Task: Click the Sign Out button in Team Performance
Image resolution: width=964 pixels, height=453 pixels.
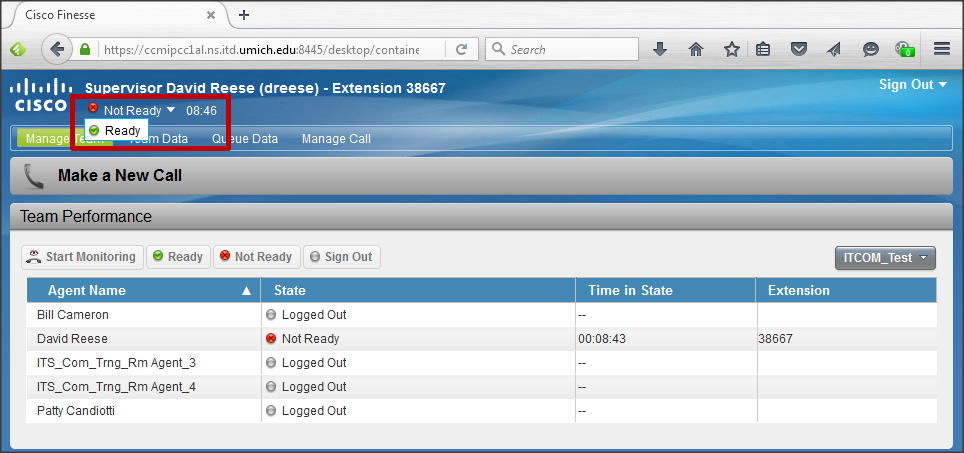Action: click(342, 257)
